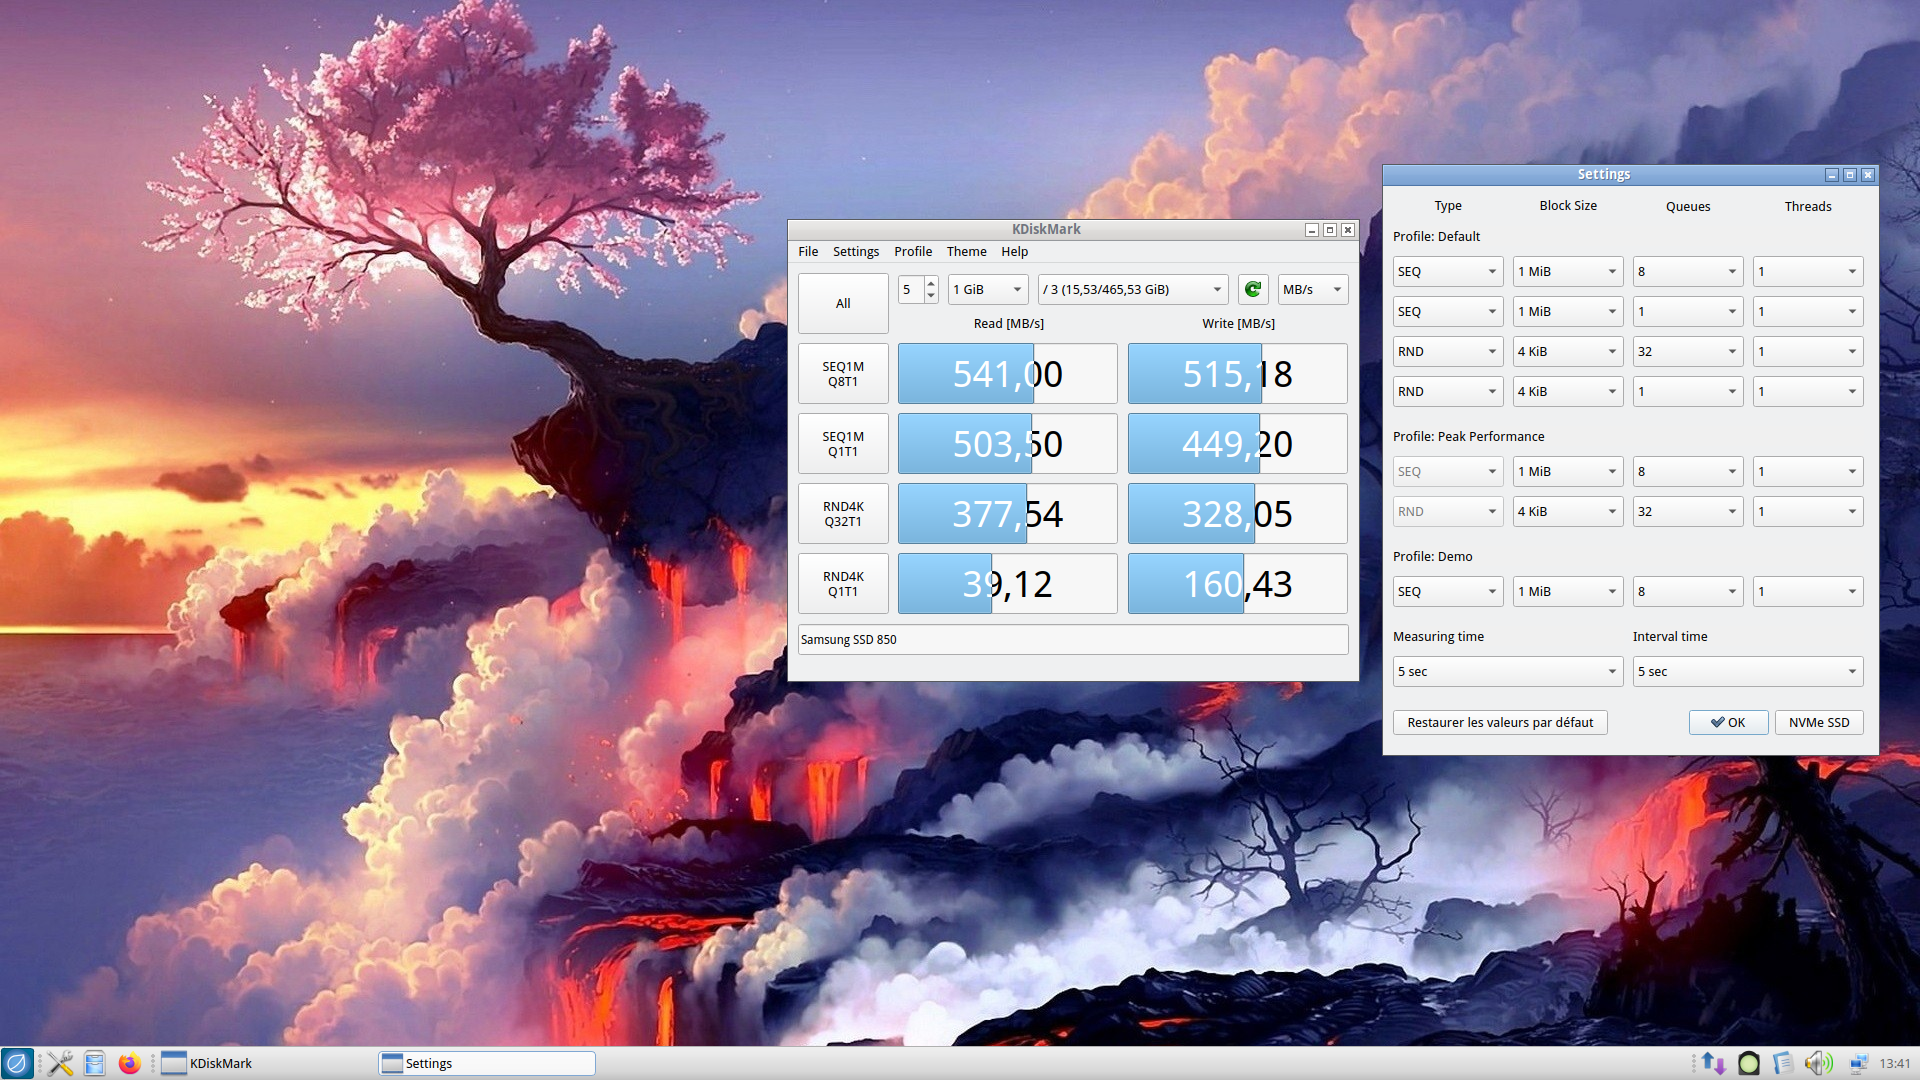
Task: Click the test count field showing 5
Action: [x=911, y=289]
